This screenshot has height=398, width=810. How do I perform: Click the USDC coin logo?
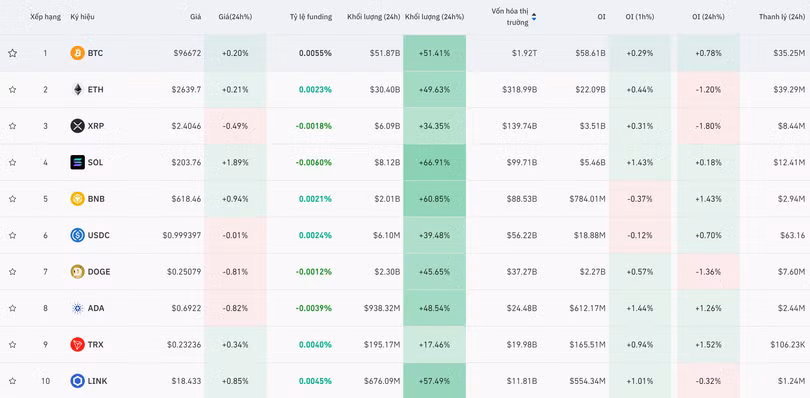[77, 235]
